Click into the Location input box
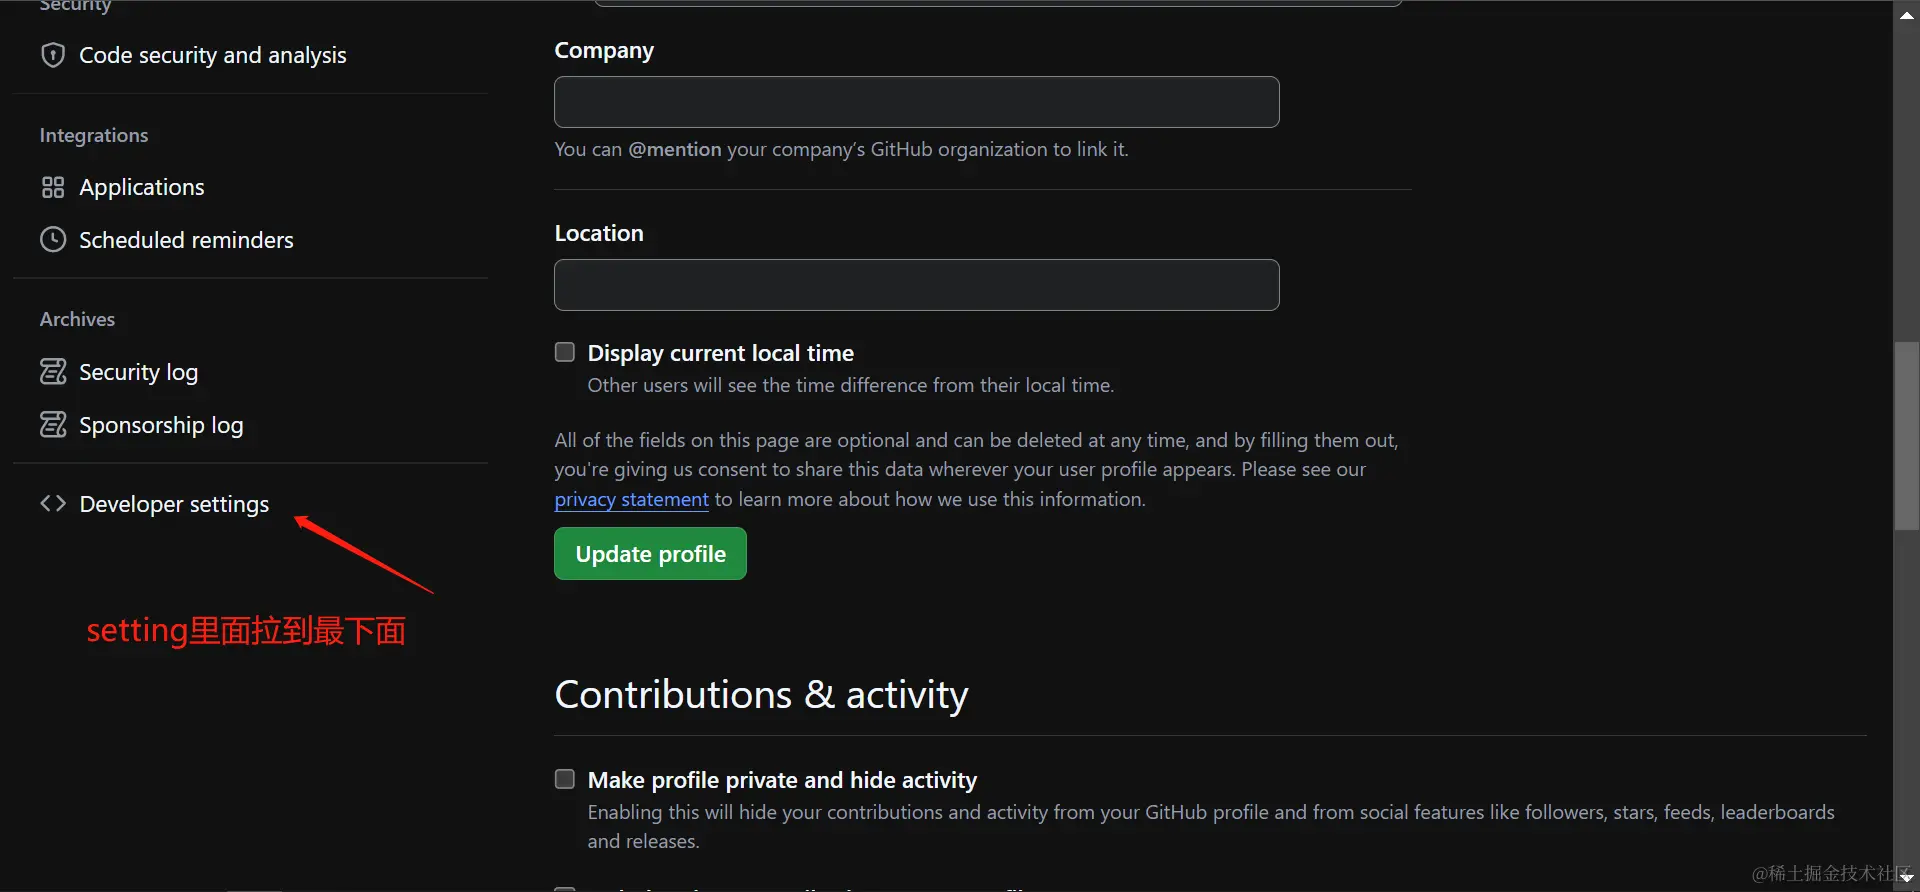This screenshot has height=892, width=1920. tap(916, 285)
